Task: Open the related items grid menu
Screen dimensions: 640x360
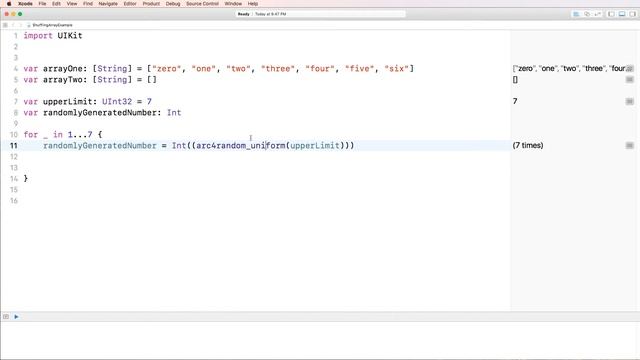Action: coord(5,25)
